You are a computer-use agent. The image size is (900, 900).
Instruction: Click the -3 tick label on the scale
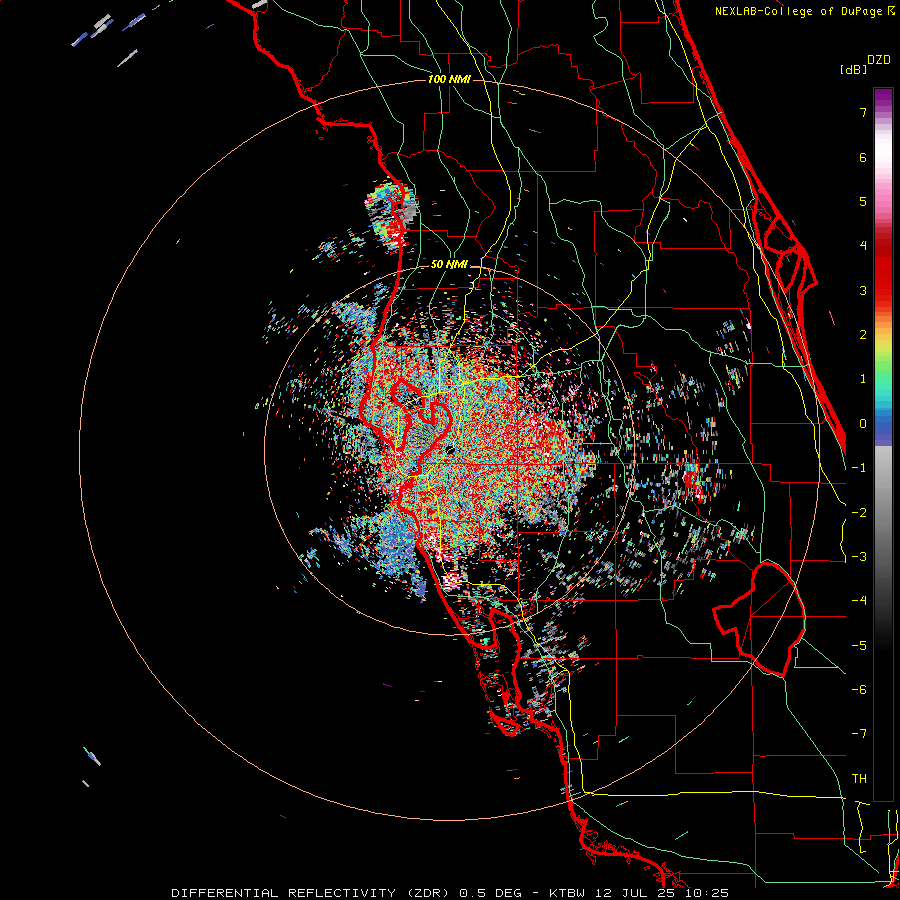point(859,557)
